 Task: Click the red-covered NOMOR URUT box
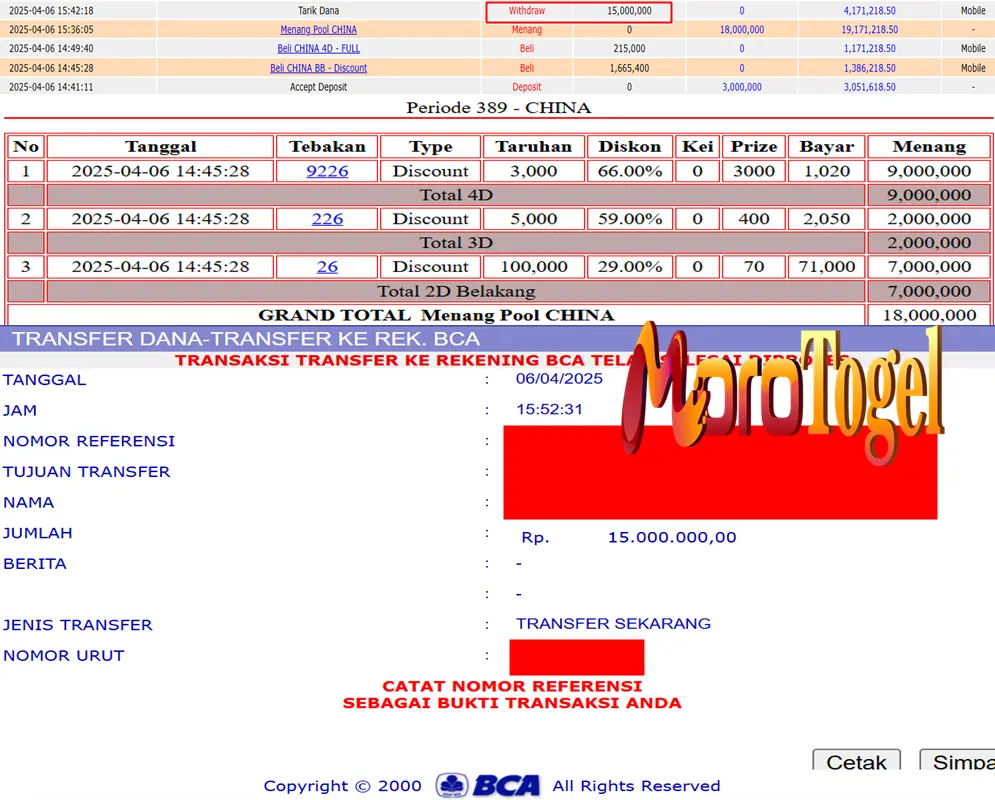click(x=576, y=656)
